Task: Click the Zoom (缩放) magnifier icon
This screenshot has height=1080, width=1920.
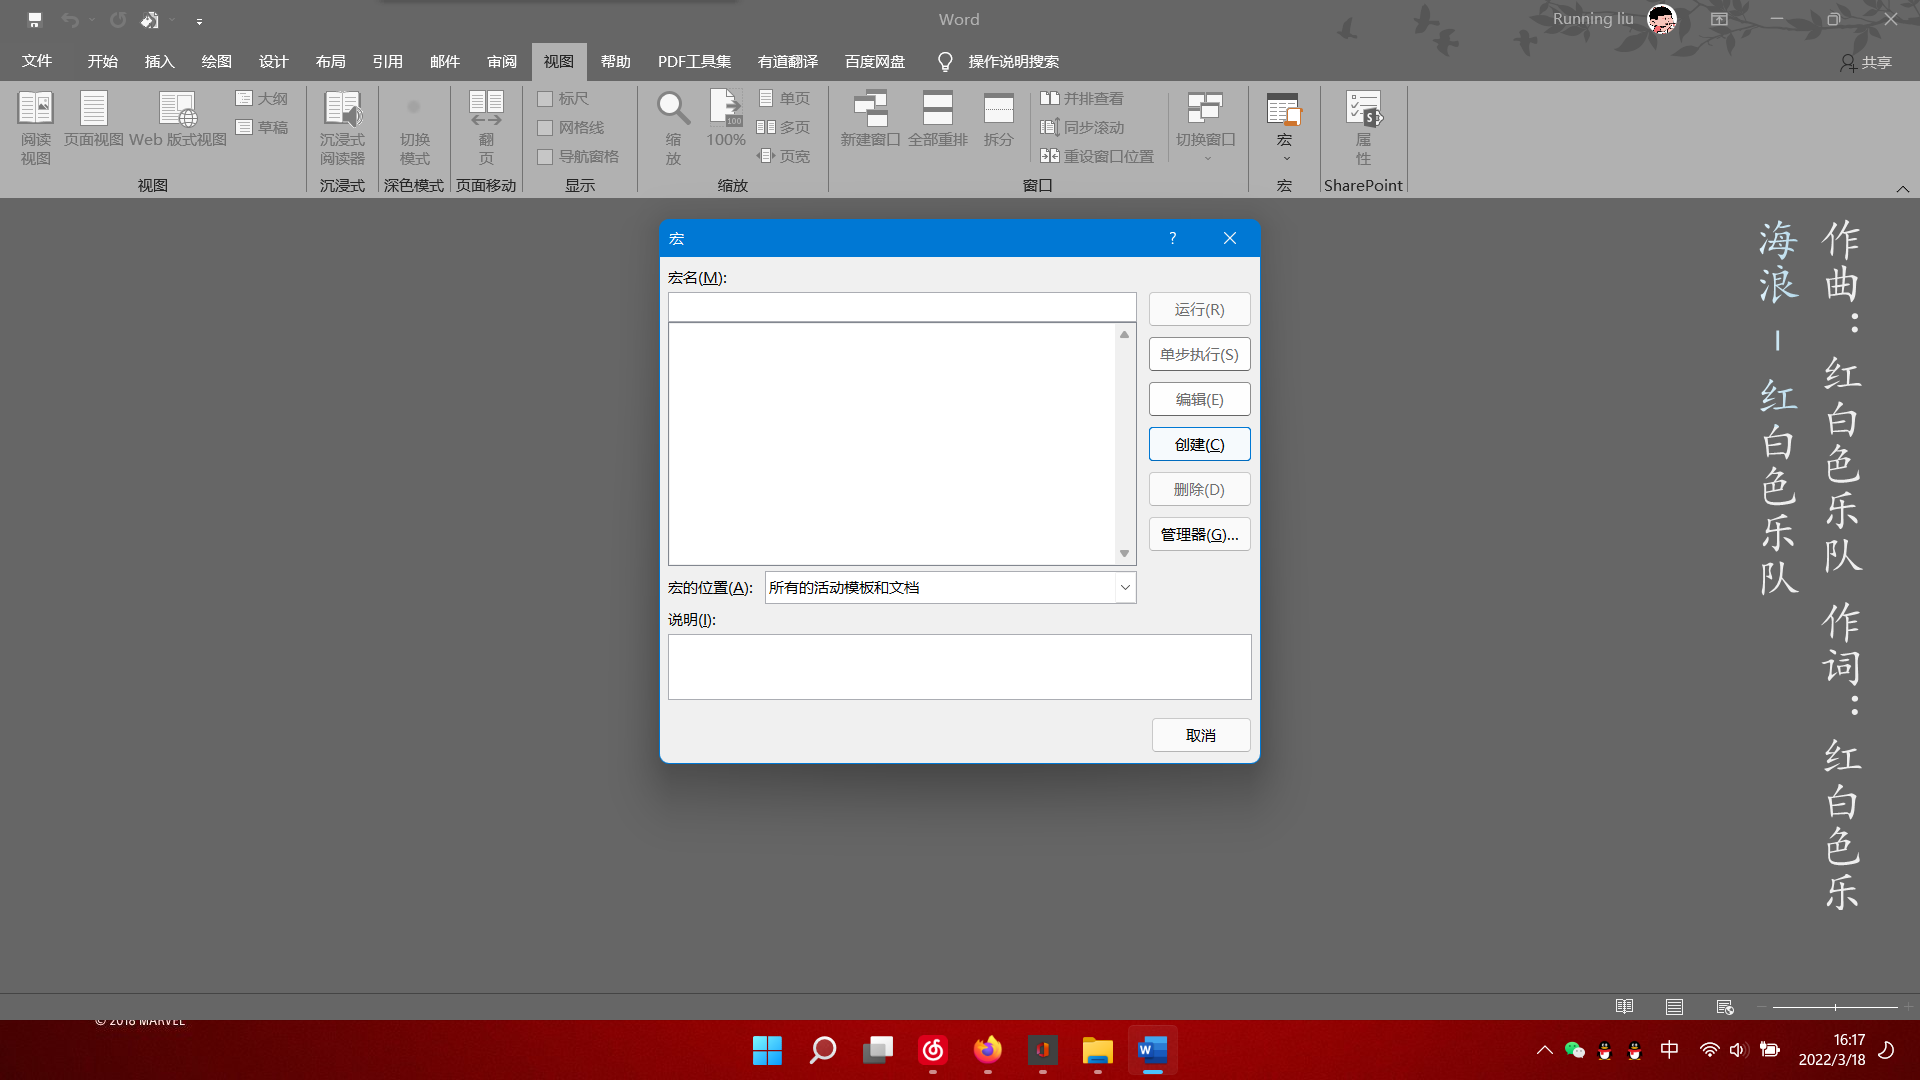Action: (673, 108)
